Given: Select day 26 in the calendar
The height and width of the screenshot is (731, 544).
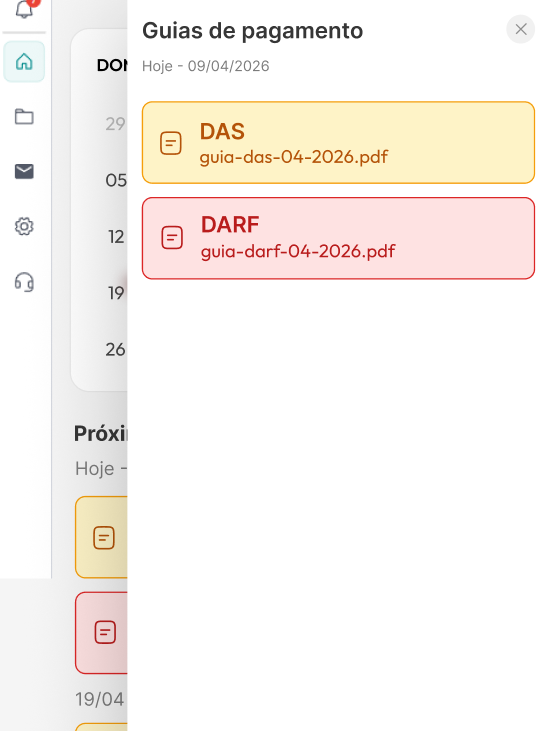Looking at the screenshot, I should tap(116, 350).
